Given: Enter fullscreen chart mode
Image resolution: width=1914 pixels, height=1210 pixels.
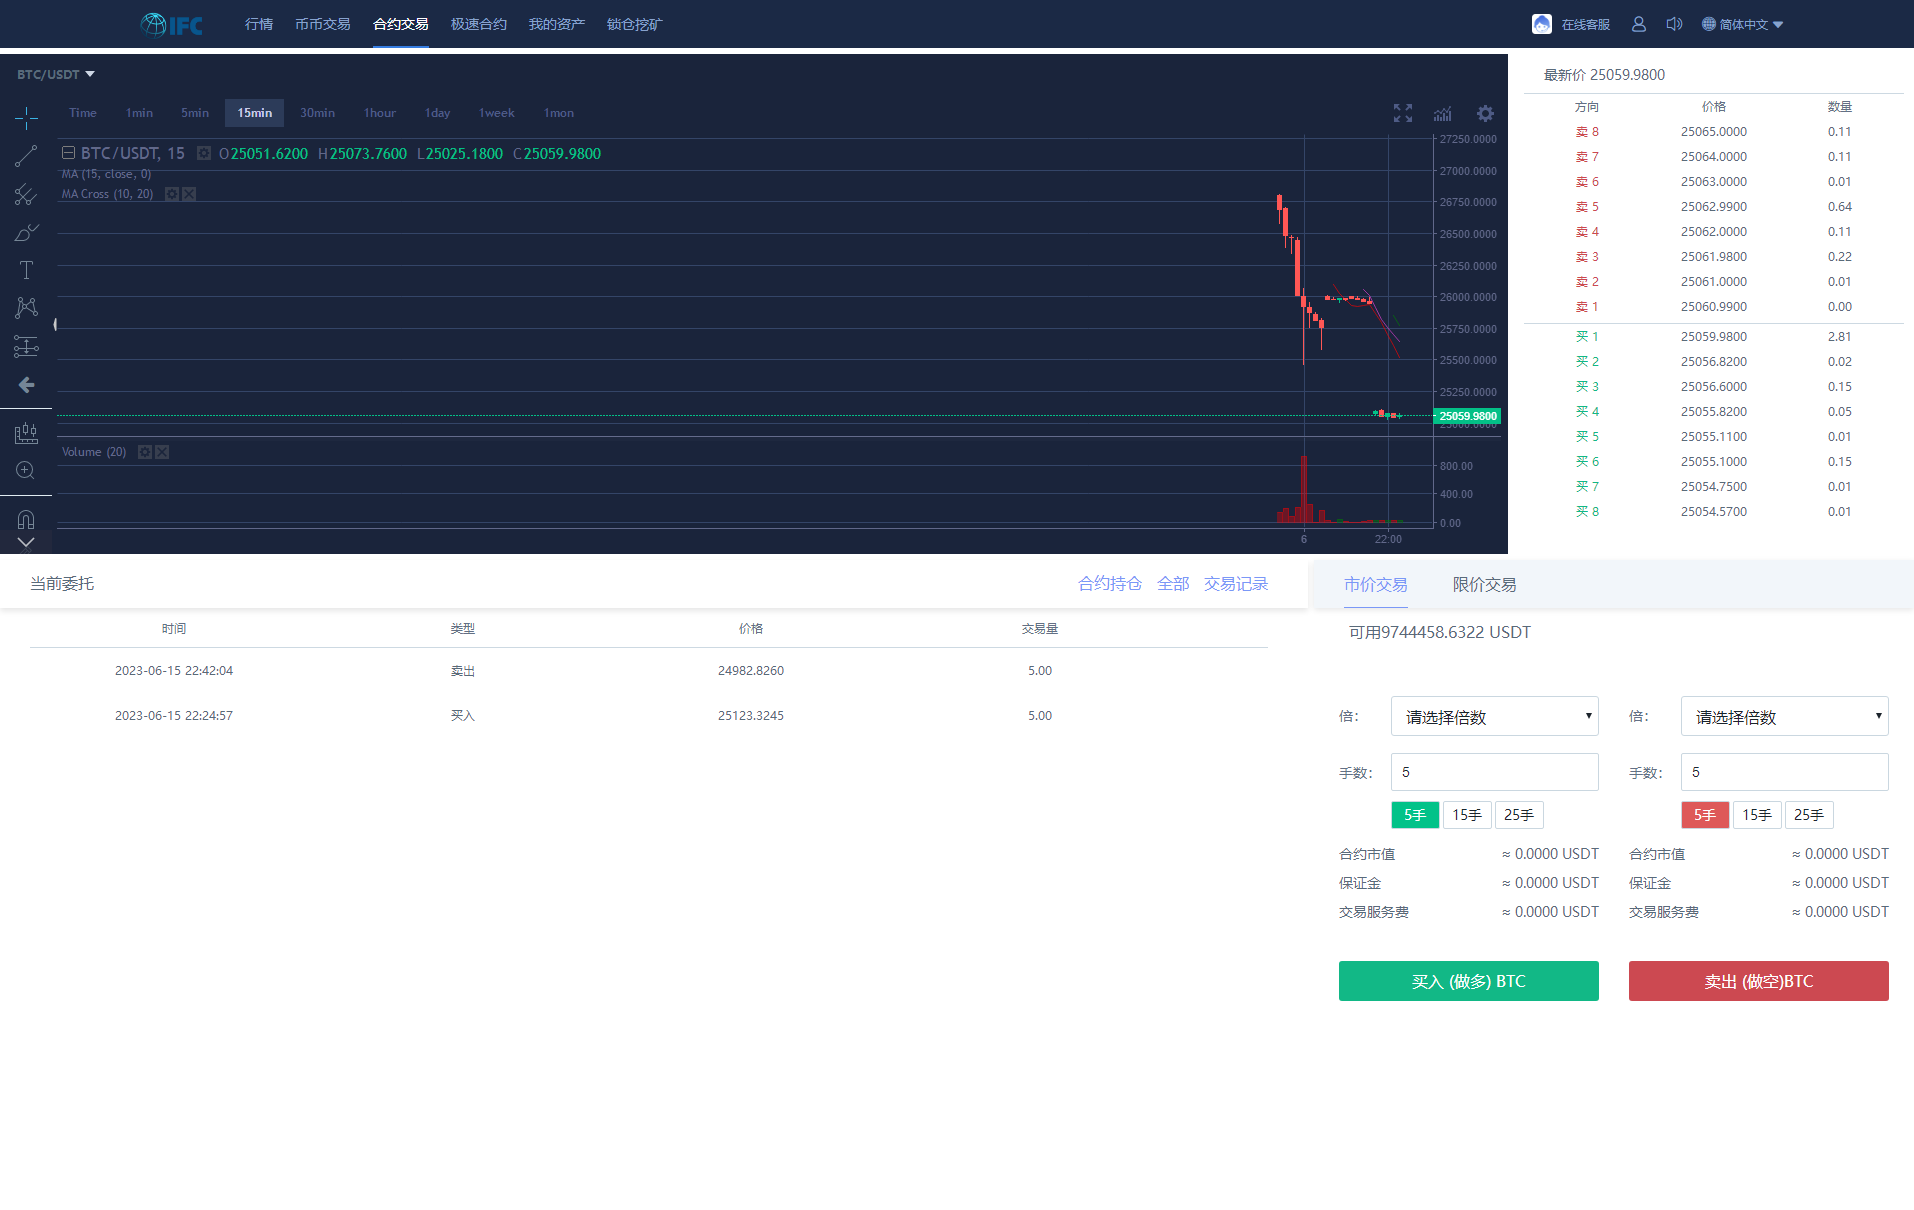Looking at the screenshot, I should tap(1403, 113).
